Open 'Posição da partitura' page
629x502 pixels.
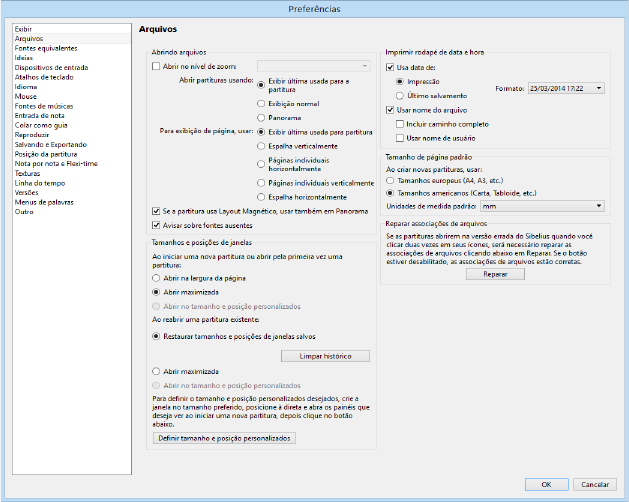click(x=72, y=154)
